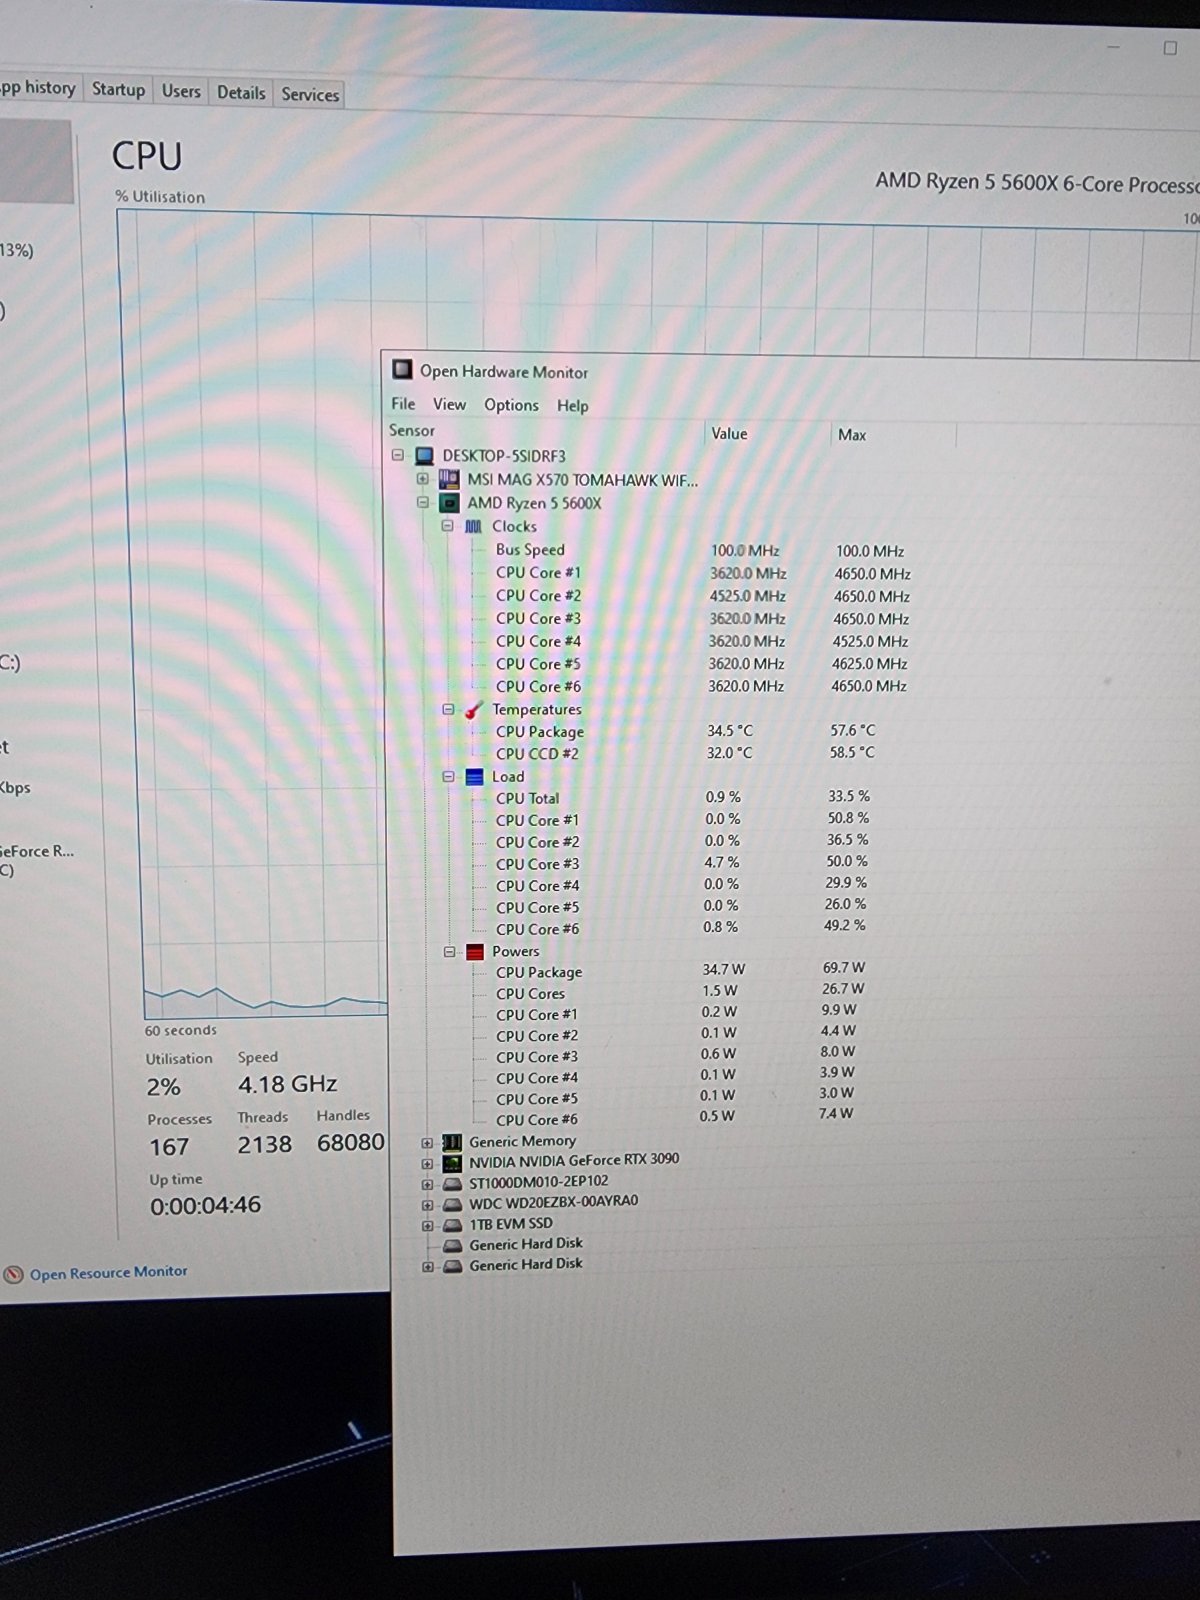Expand the 1TB EVM SSD node
Viewport: 1200px width, 1600px height.
pyautogui.click(x=427, y=1226)
